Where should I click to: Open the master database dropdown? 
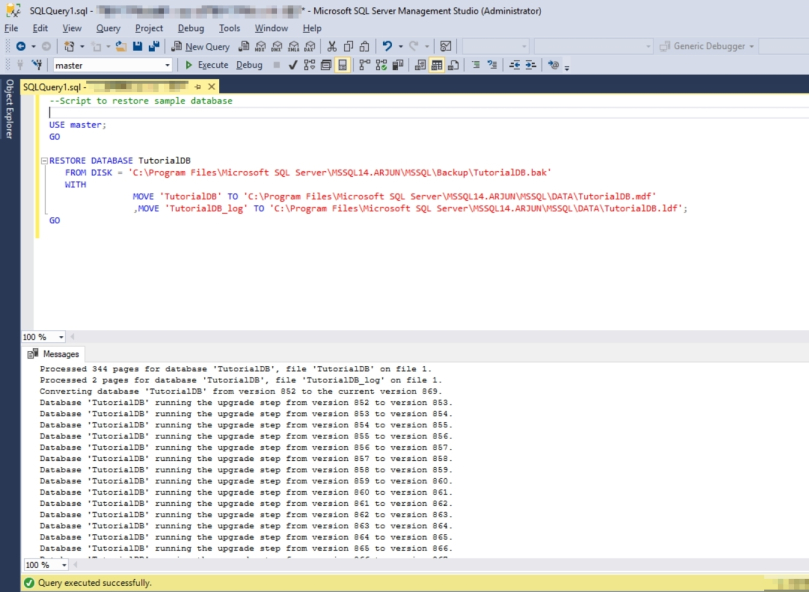tap(167, 66)
